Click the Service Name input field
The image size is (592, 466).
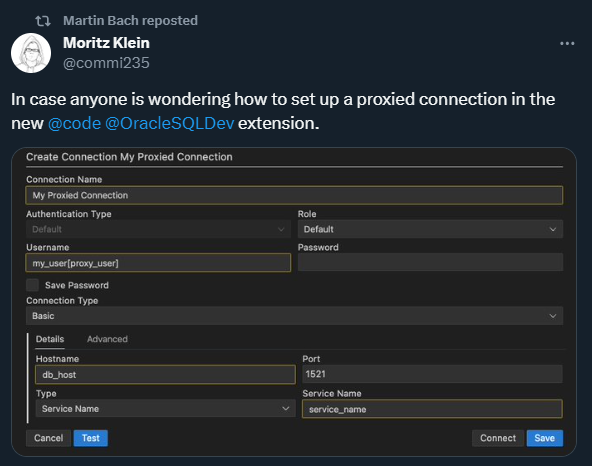point(432,409)
